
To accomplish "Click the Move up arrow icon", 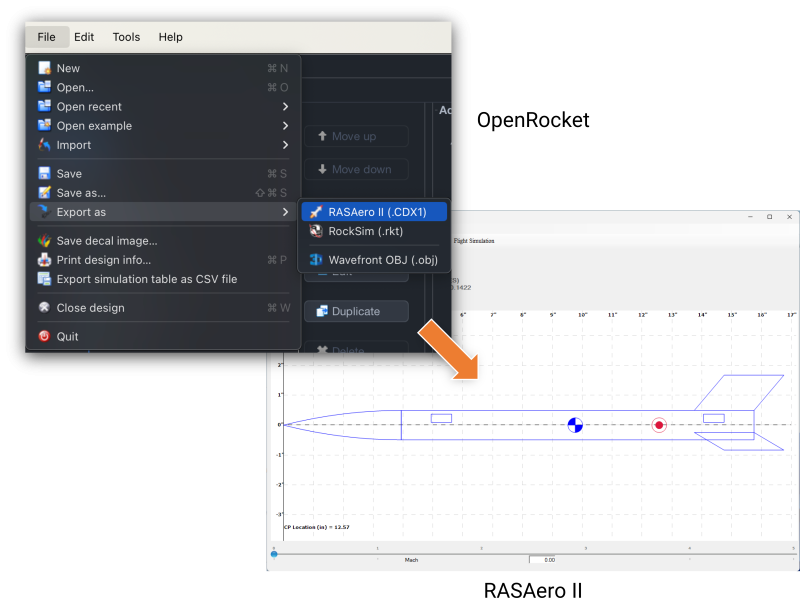I will pyautogui.click(x=322, y=136).
